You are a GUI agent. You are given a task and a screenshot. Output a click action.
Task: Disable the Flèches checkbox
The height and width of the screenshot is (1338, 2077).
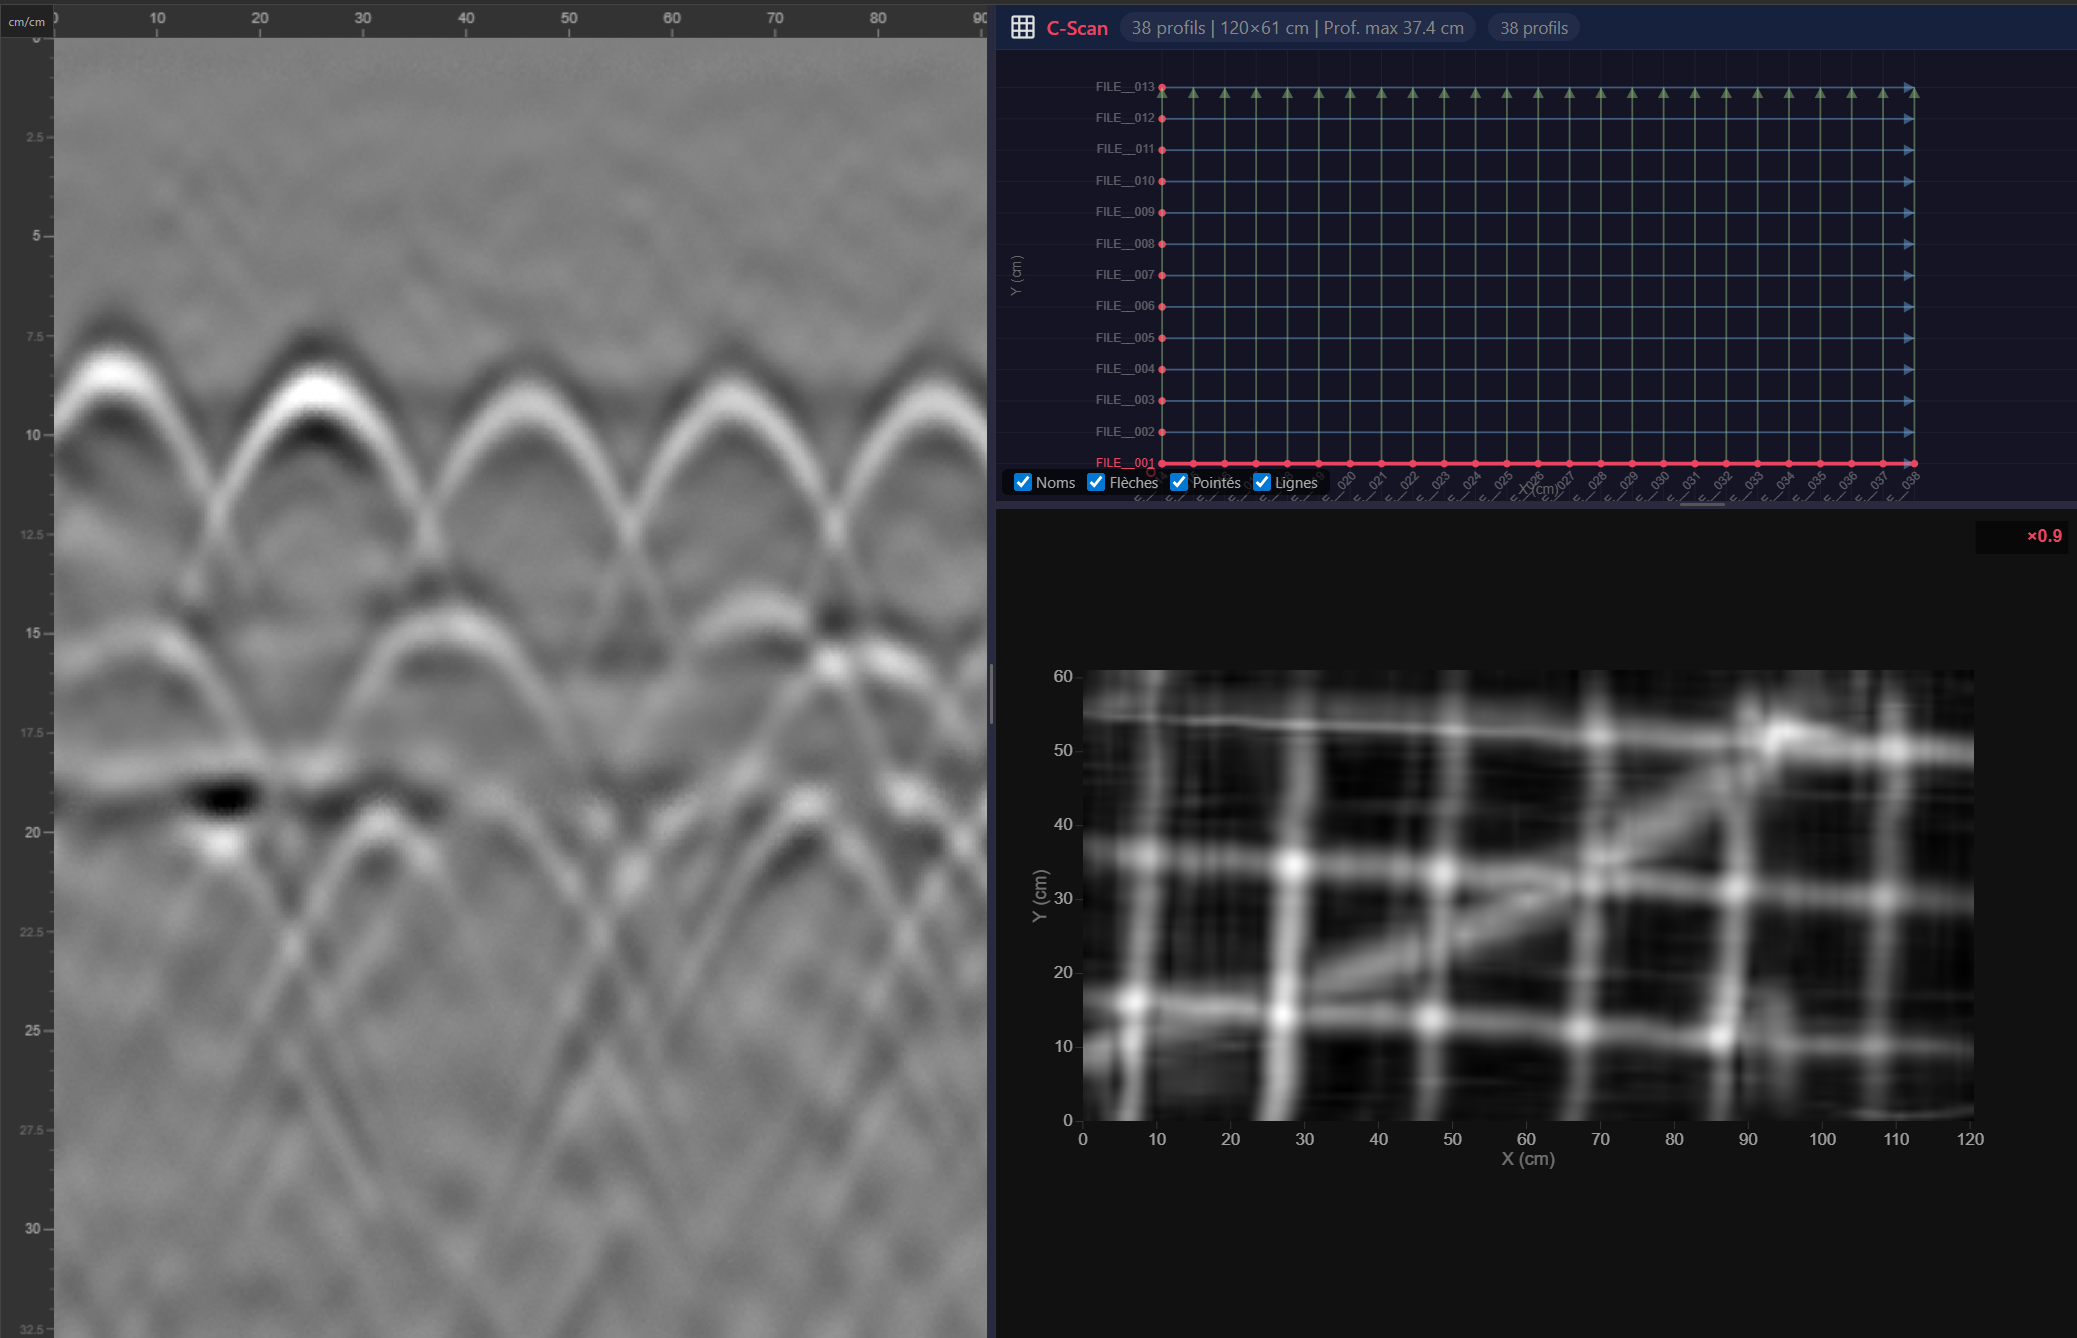pos(1096,482)
